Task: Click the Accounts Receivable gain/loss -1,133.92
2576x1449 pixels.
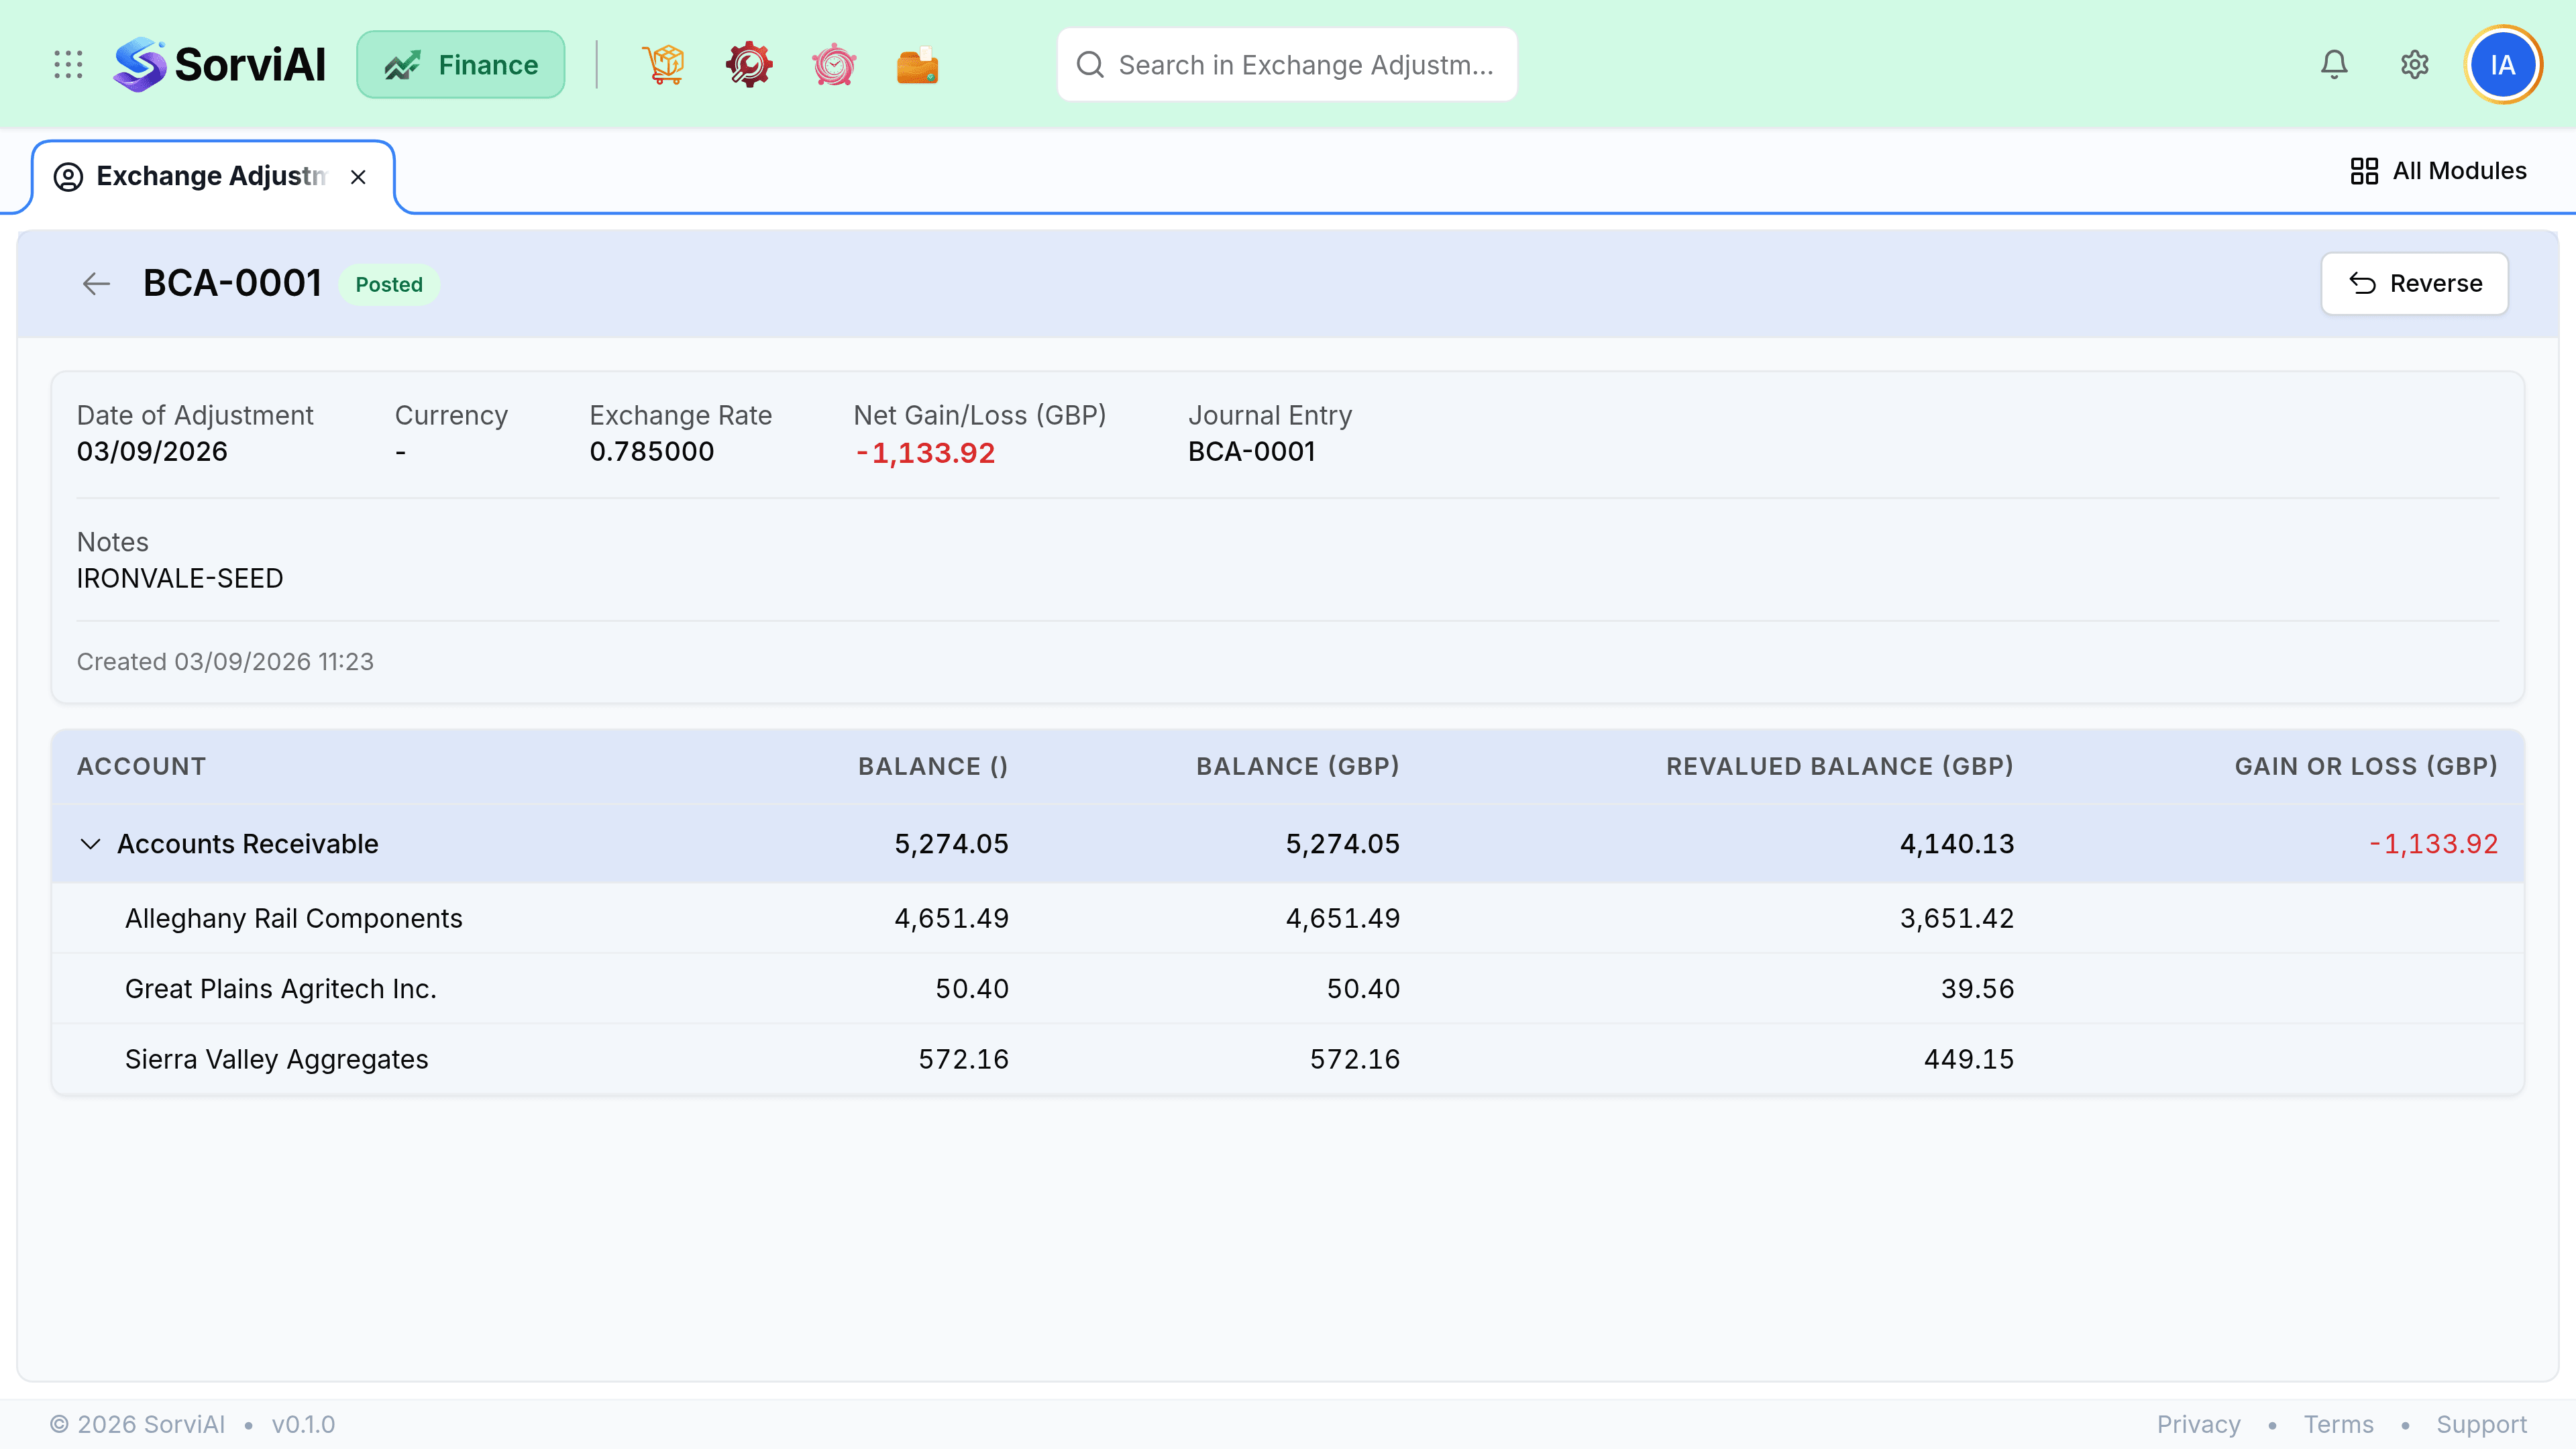Action: [x=2433, y=844]
